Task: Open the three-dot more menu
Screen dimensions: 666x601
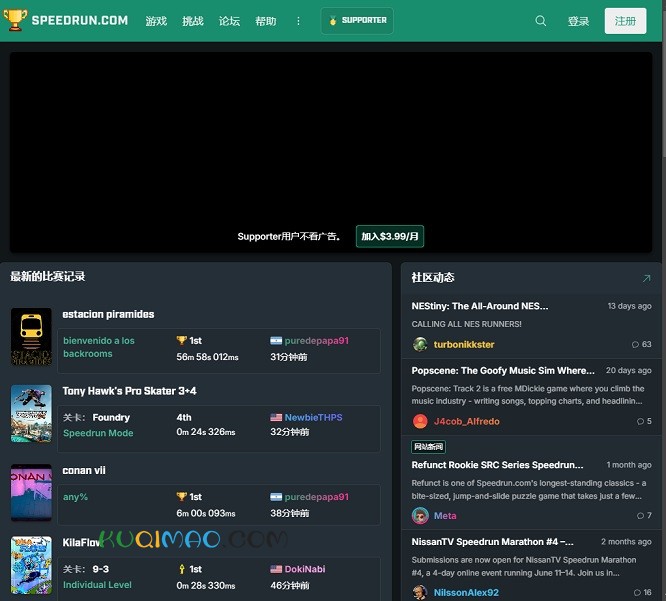Action: 298,21
